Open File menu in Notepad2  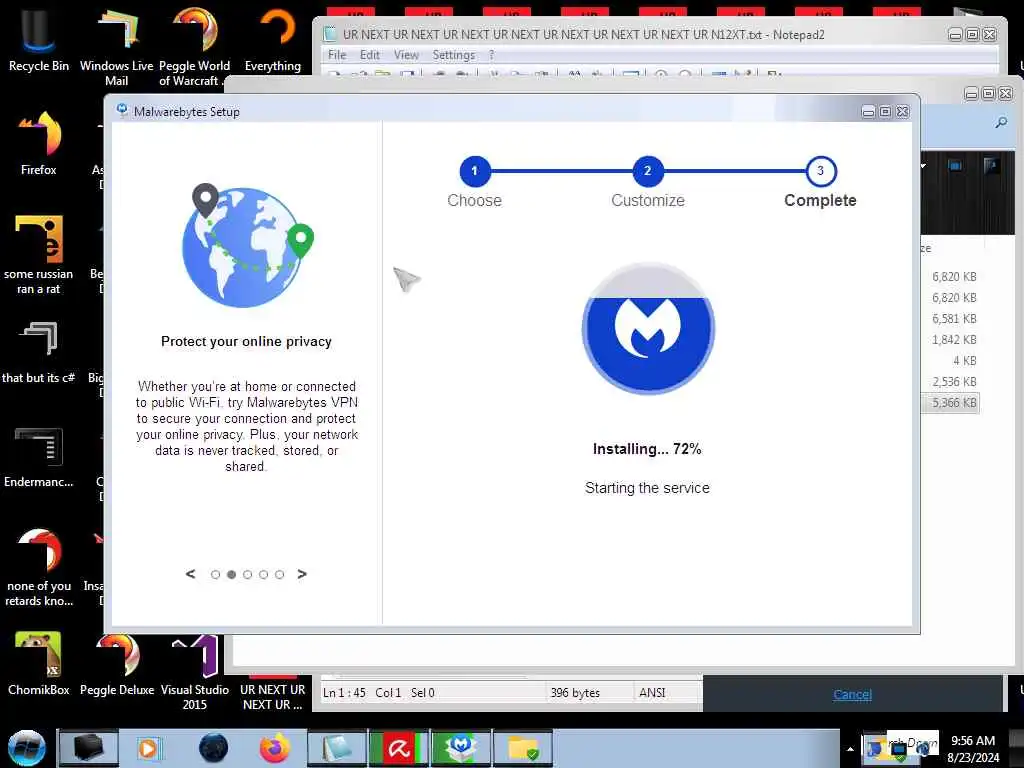337,55
